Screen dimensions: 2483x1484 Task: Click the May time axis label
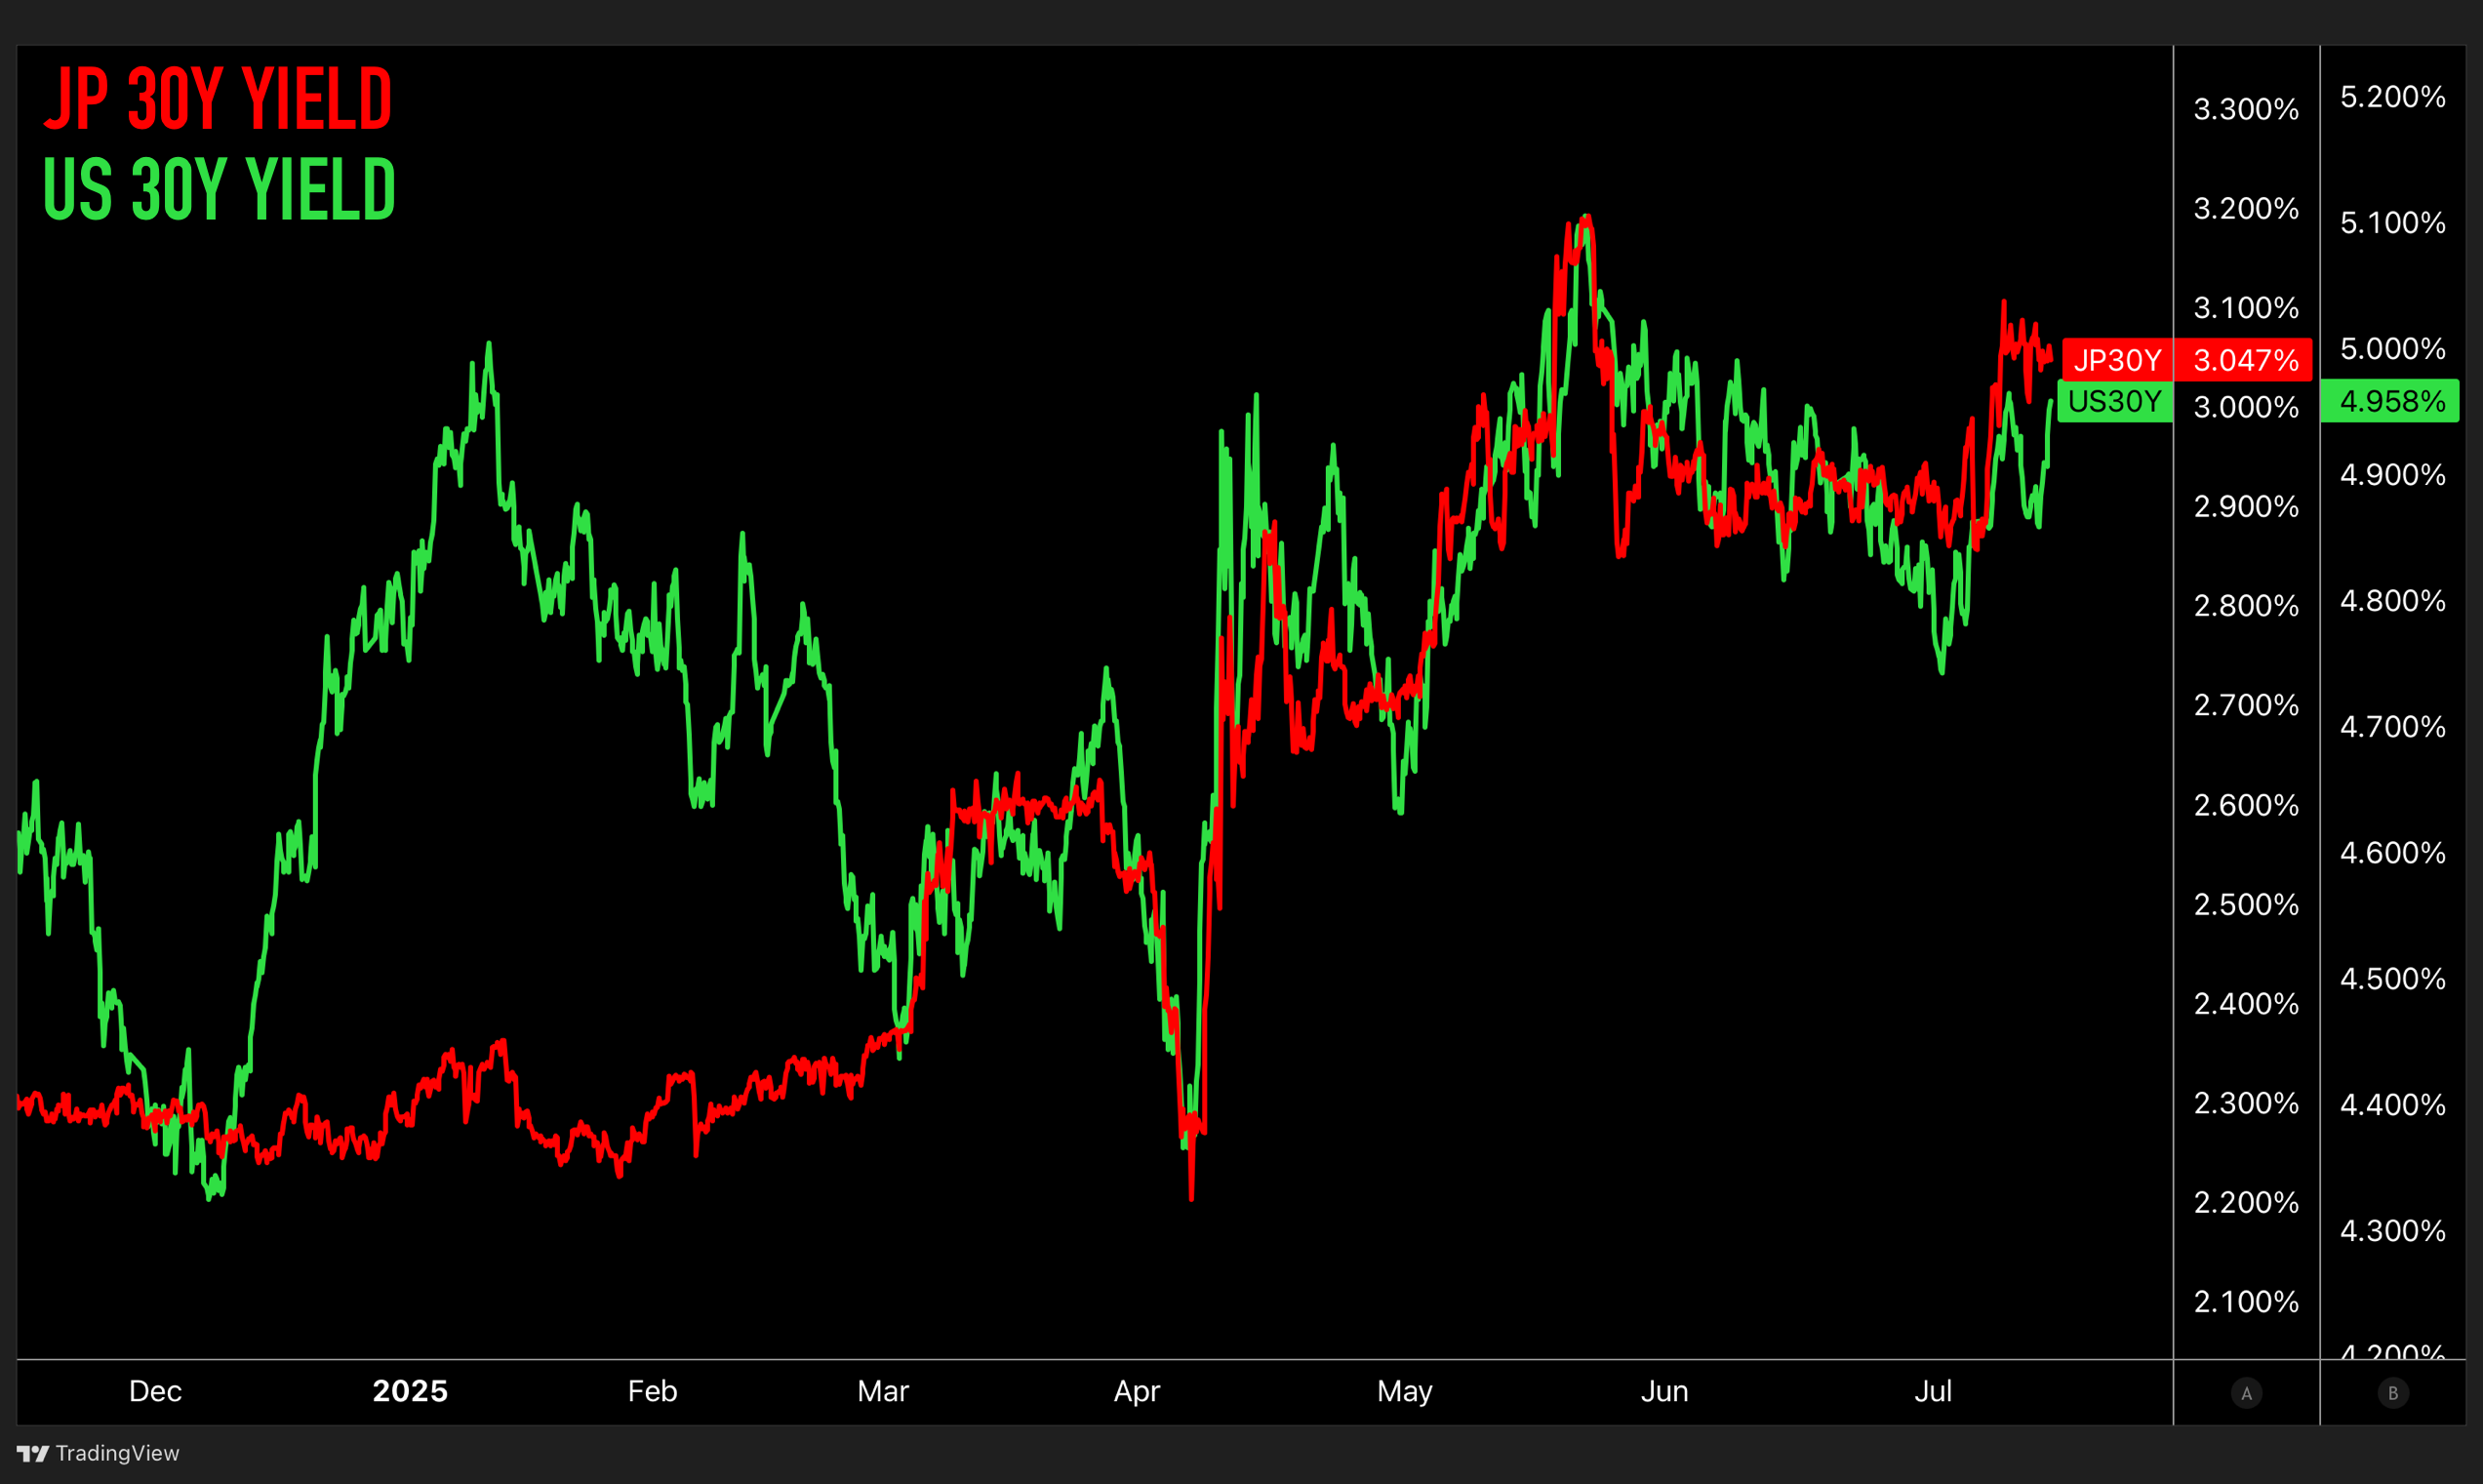click(x=1404, y=1391)
